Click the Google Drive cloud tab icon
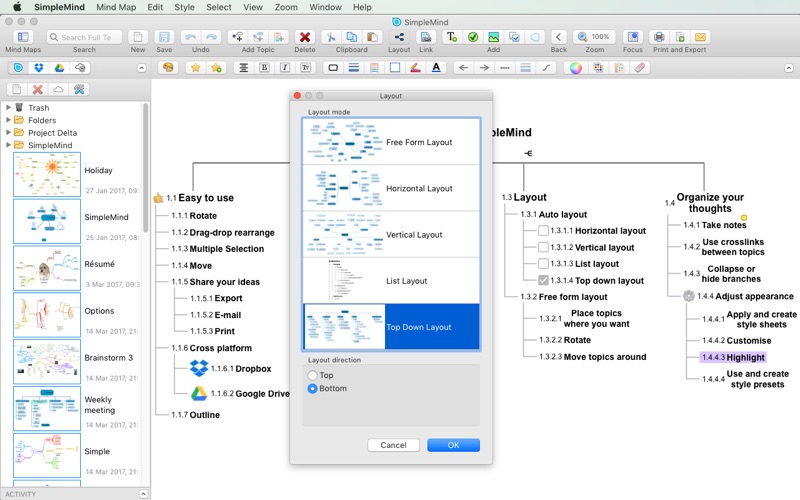 pyautogui.click(x=59, y=68)
